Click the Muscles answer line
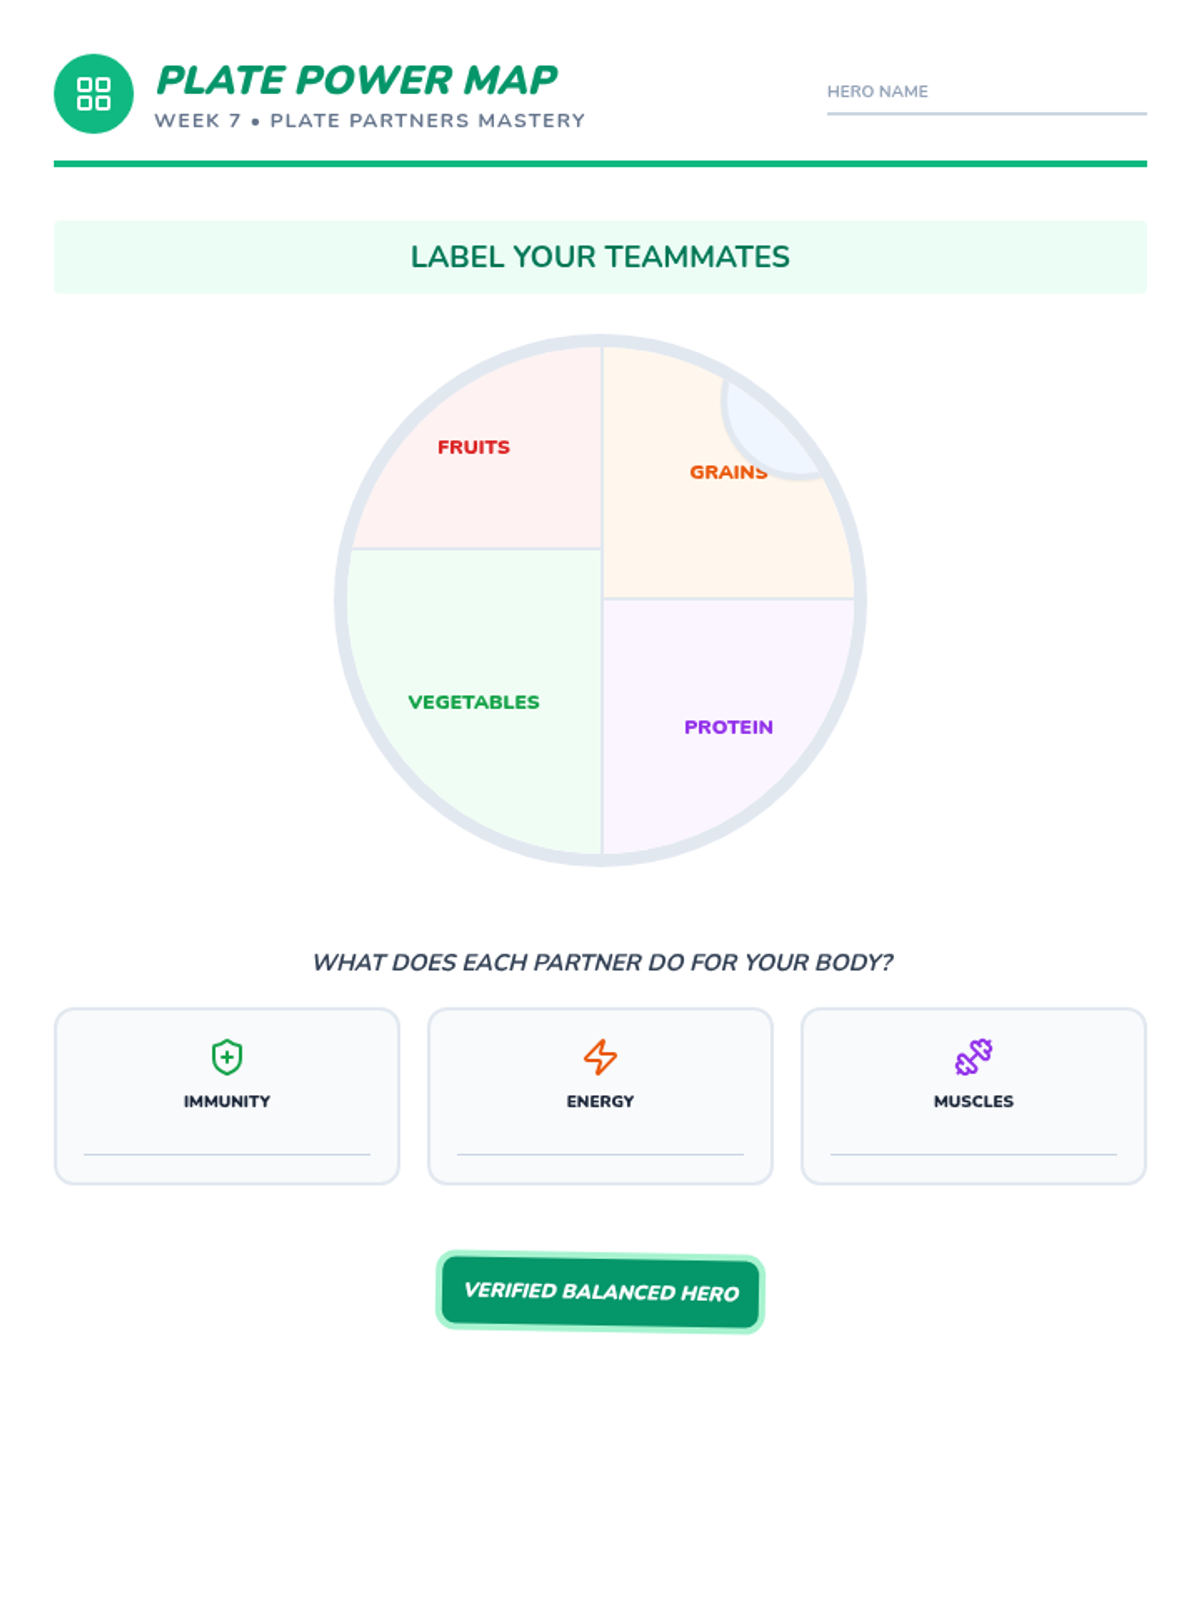Image resolution: width=1200 pixels, height=1600 pixels. point(973,1154)
